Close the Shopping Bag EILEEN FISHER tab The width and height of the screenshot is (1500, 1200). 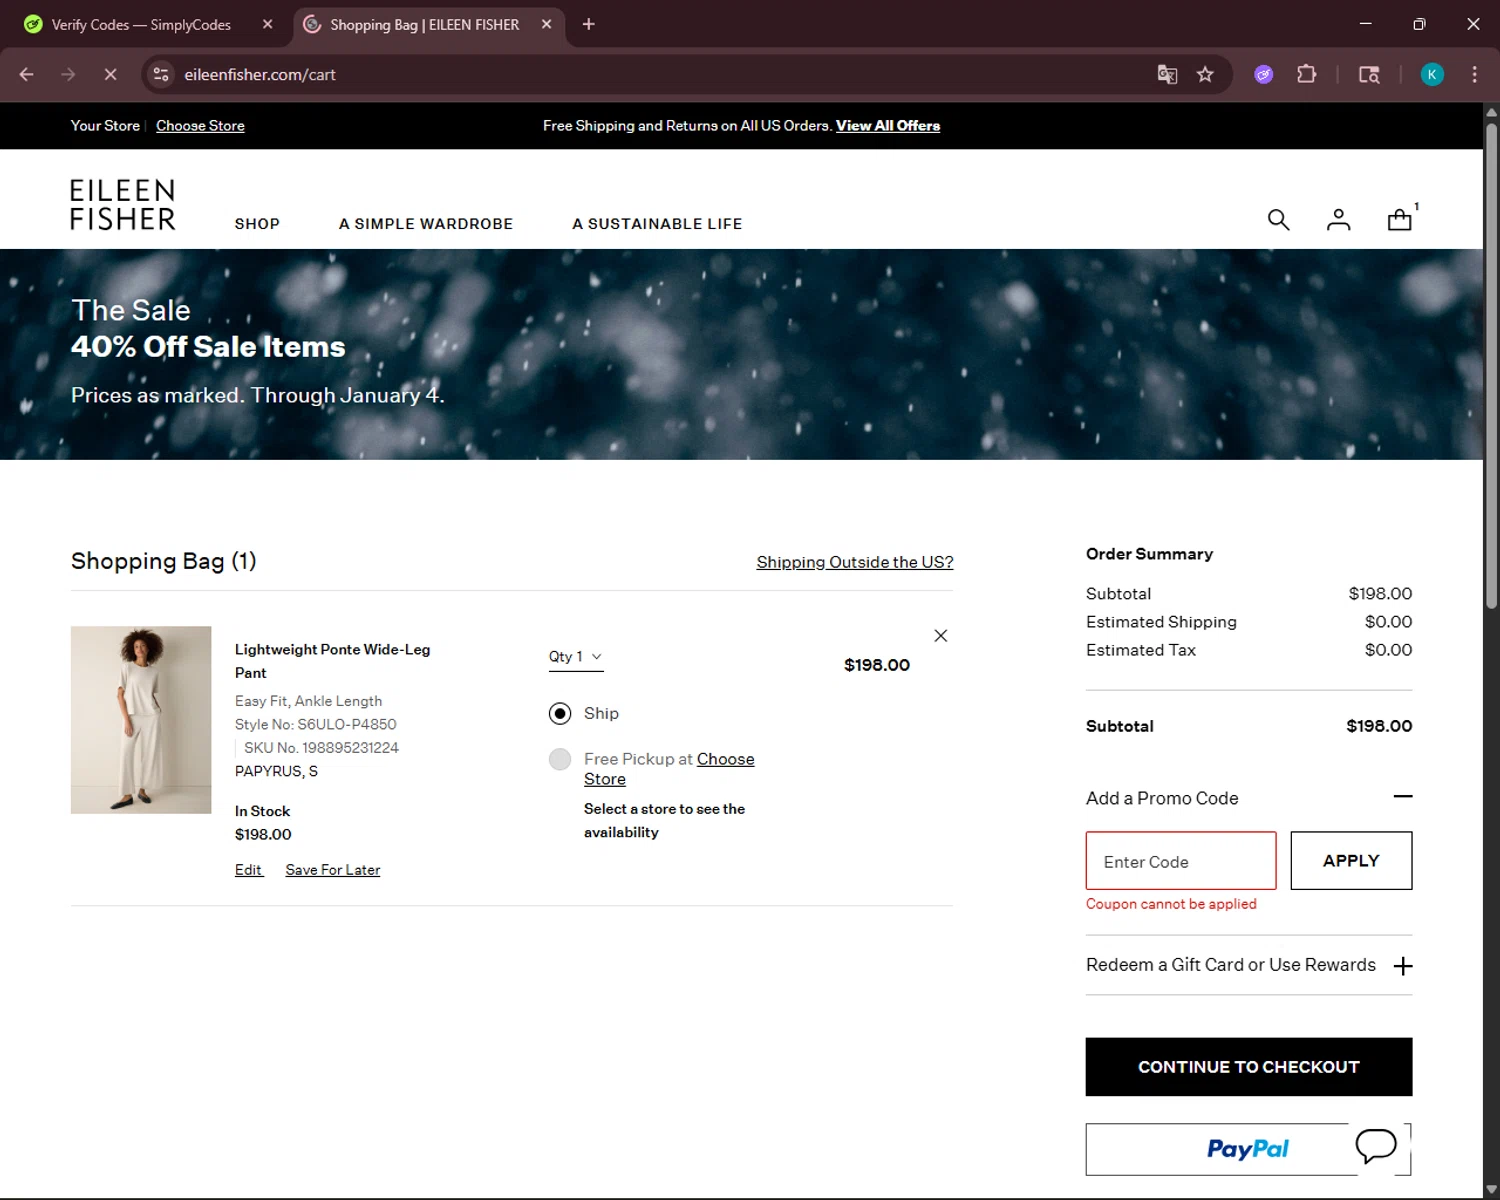[546, 24]
